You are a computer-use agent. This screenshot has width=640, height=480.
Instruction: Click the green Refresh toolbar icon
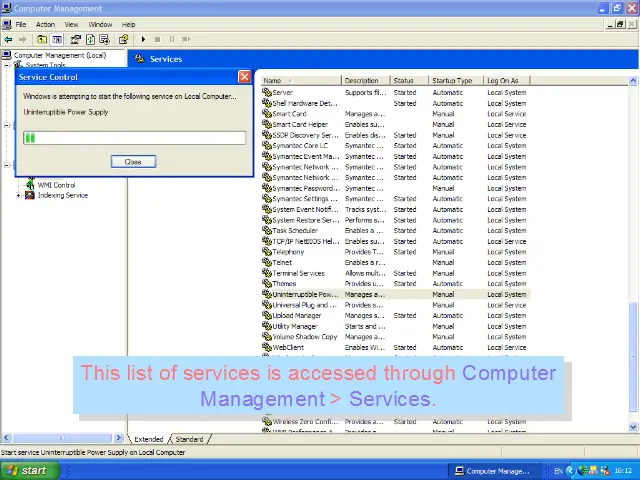point(90,39)
